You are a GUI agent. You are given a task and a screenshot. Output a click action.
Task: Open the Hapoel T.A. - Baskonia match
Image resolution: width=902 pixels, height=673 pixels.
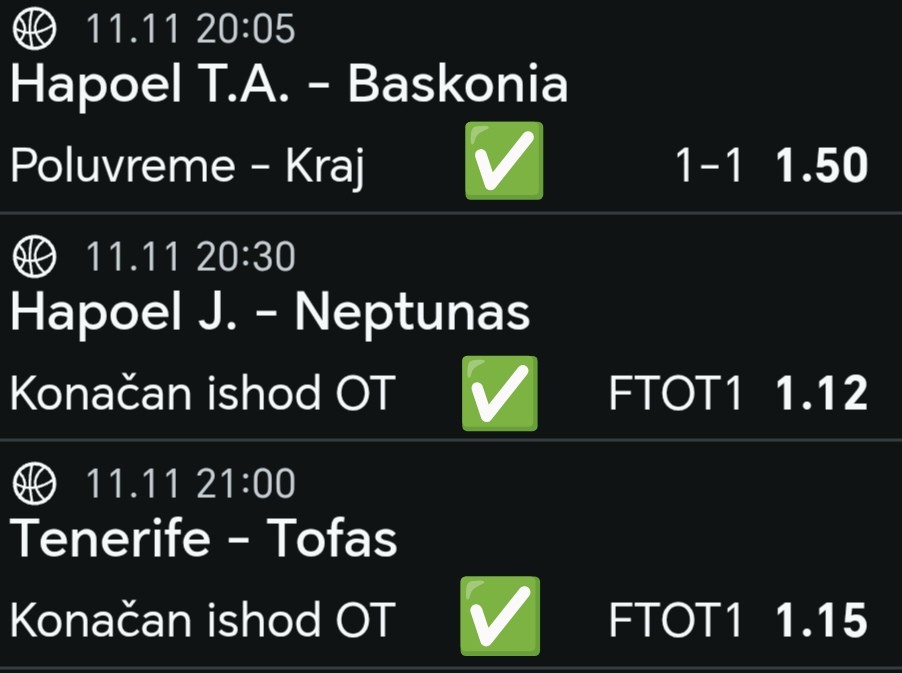[289, 85]
